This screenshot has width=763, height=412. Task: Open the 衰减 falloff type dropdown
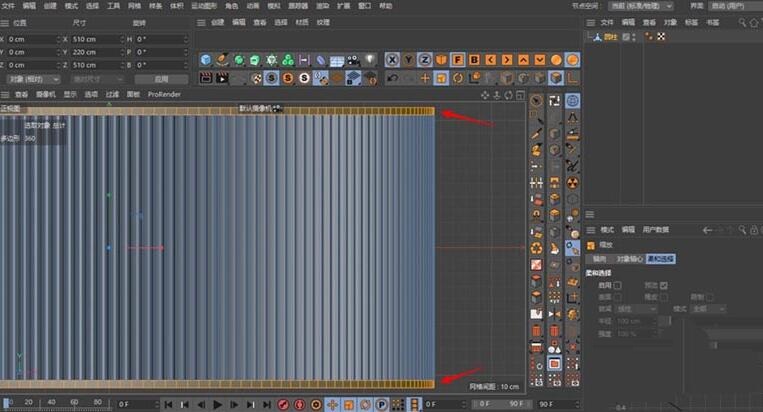[635, 309]
